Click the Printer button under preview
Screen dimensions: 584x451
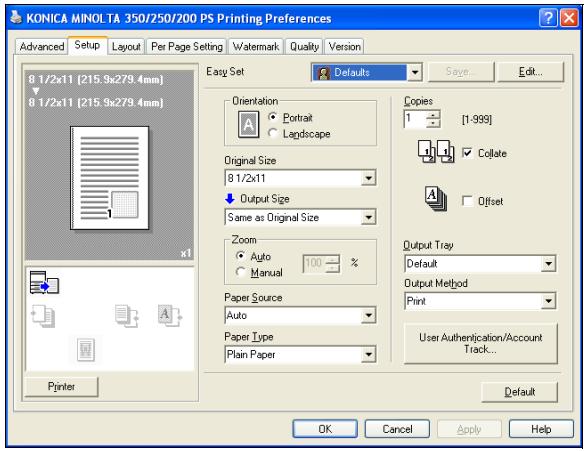[x=61, y=387]
